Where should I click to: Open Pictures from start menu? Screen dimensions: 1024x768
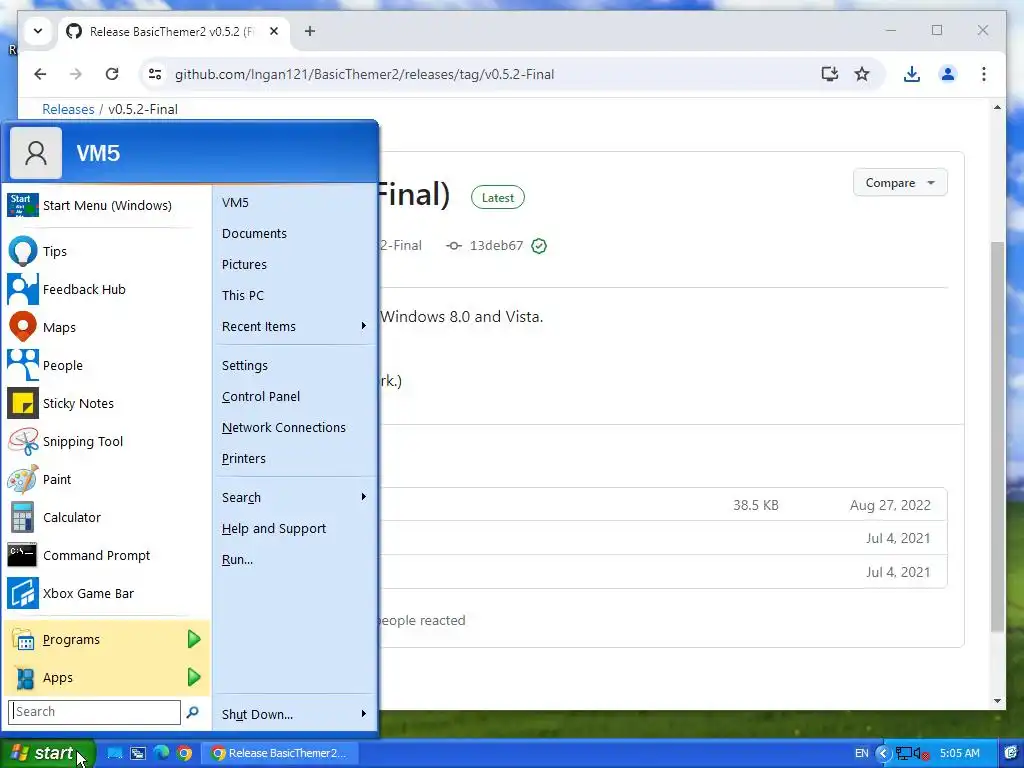coord(295,264)
